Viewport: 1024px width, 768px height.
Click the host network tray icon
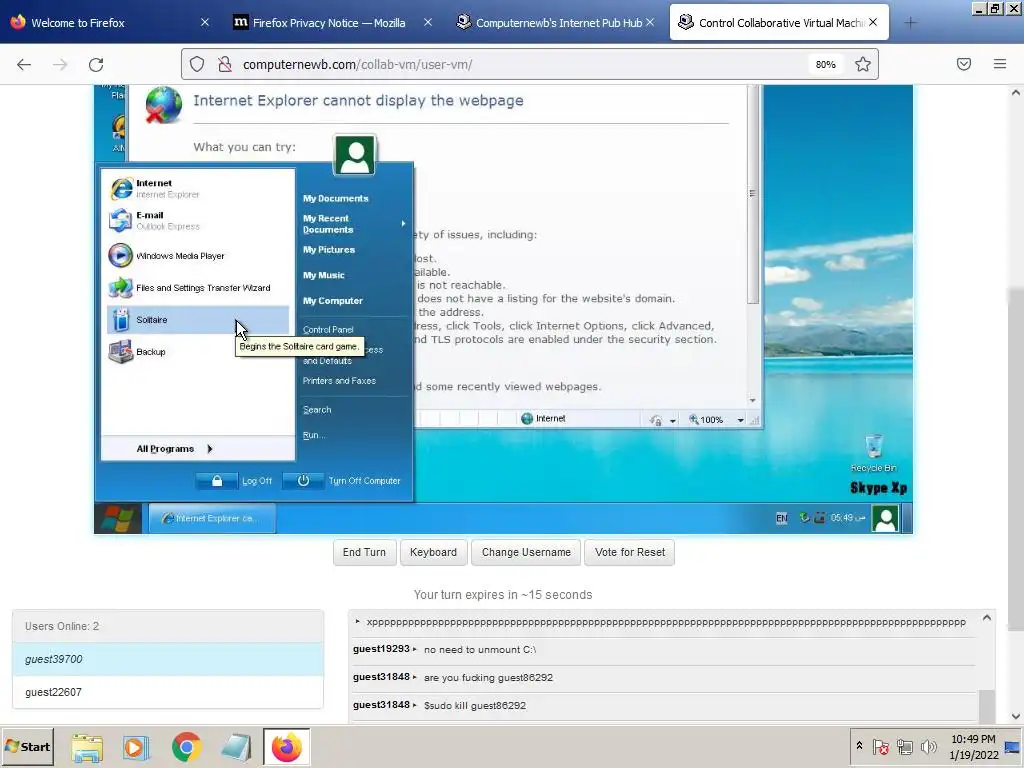pos(904,746)
